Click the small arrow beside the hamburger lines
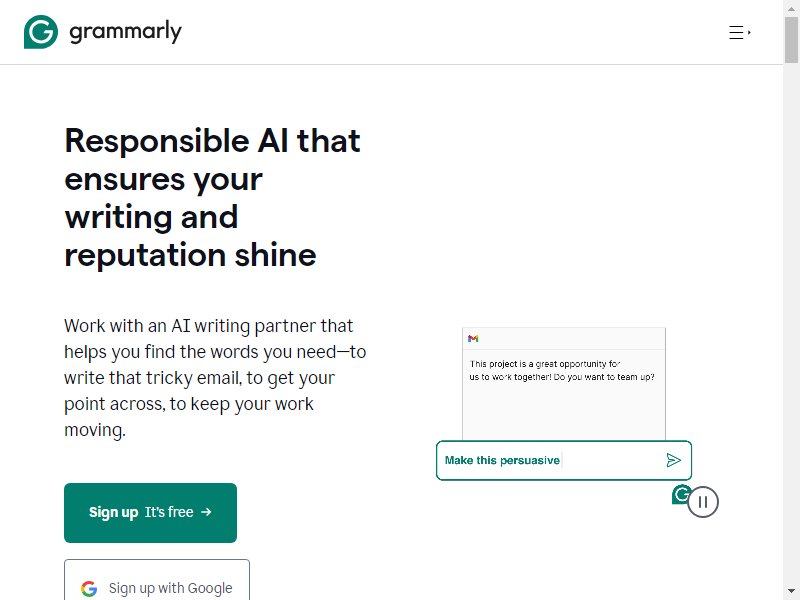The height and width of the screenshot is (600, 800). pyautogui.click(x=749, y=32)
